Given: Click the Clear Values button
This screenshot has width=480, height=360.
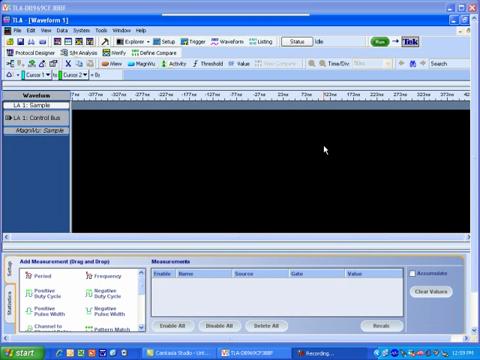Looking at the screenshot, I should point(431,292).
